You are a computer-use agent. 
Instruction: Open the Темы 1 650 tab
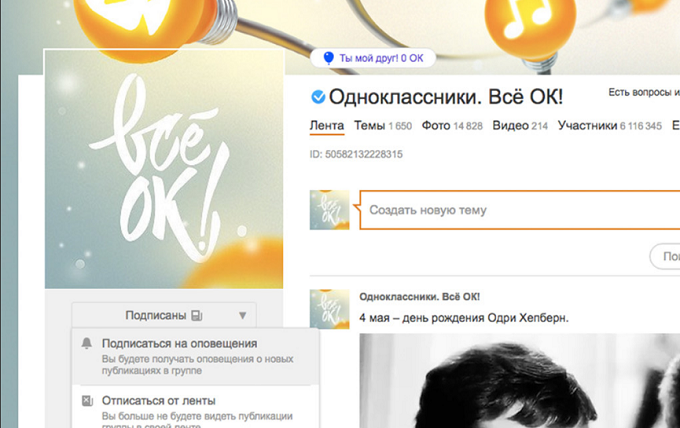383,126
